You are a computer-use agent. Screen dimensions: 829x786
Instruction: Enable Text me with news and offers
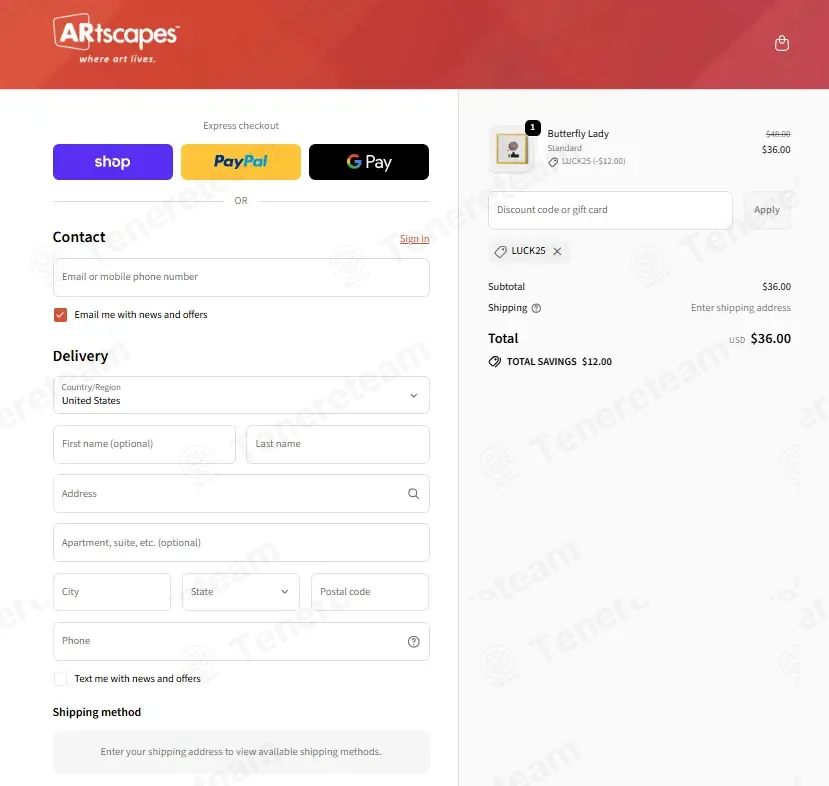tap(60, 679)
